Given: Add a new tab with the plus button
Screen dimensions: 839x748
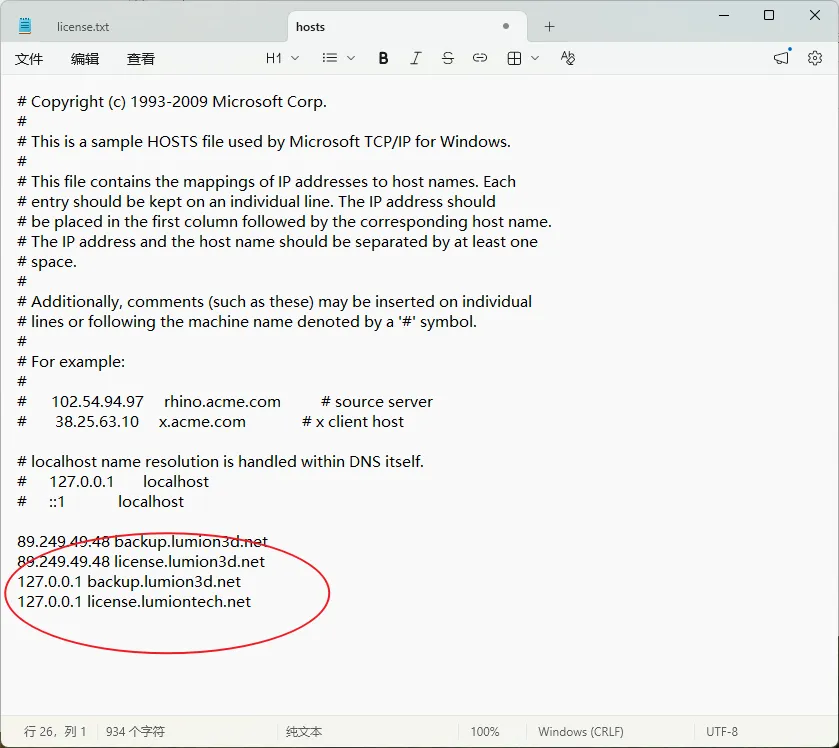Looking at the screenshot, I should [550, 27].
